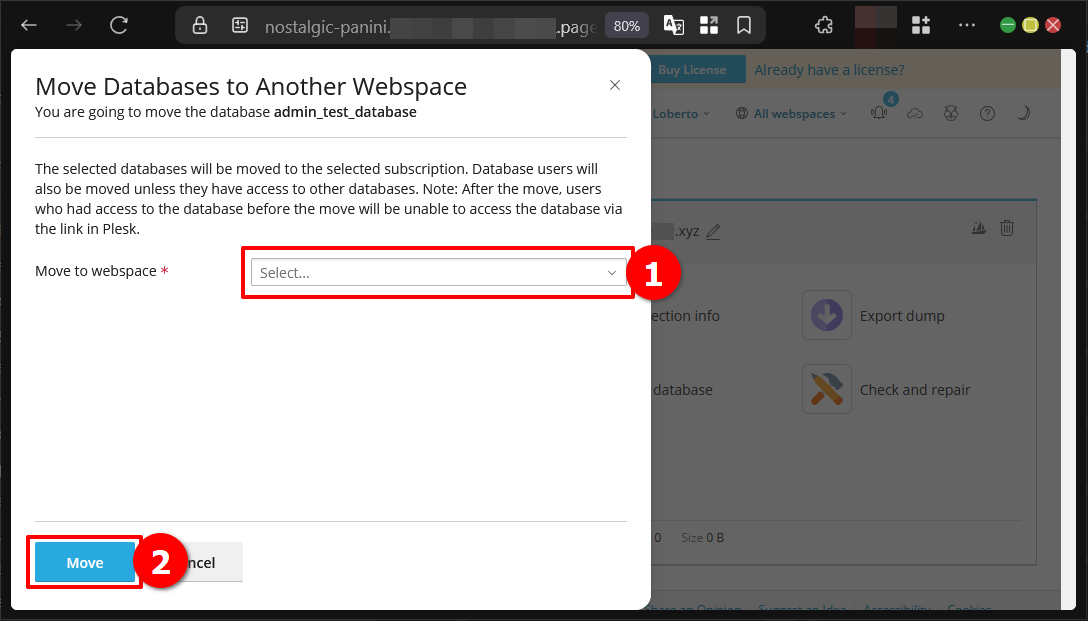Open the Move to webspace dropdown
1088x621 pixels.
click(438, 272)
